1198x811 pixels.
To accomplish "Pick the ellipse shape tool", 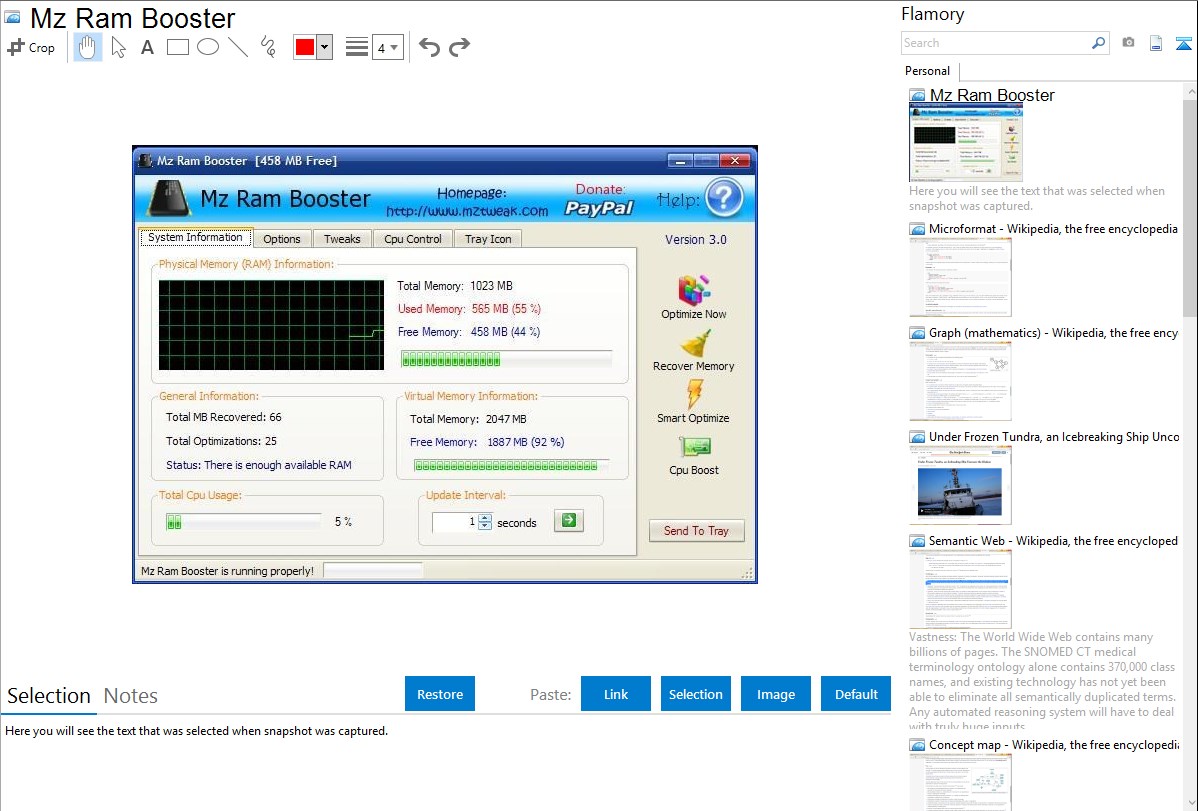I will [x=208, y=47].
